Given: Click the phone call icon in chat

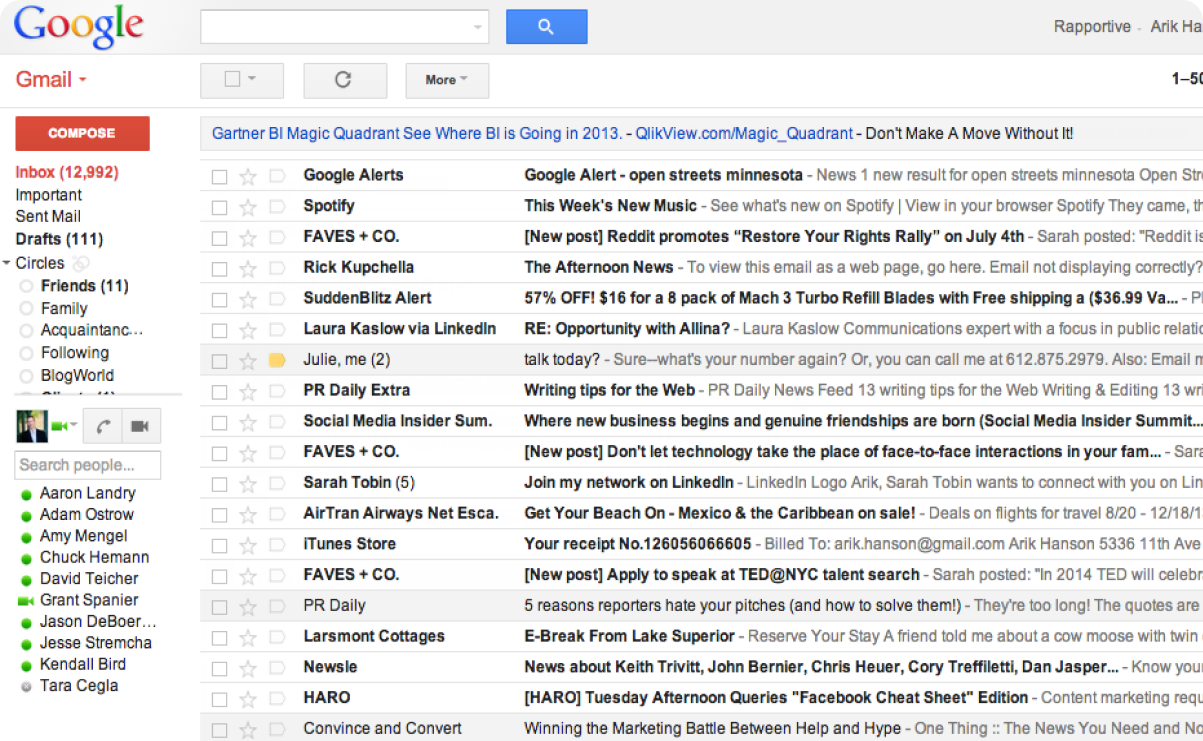Looking at the screenshot, I should pyautogui.click(x=103, y=427).
